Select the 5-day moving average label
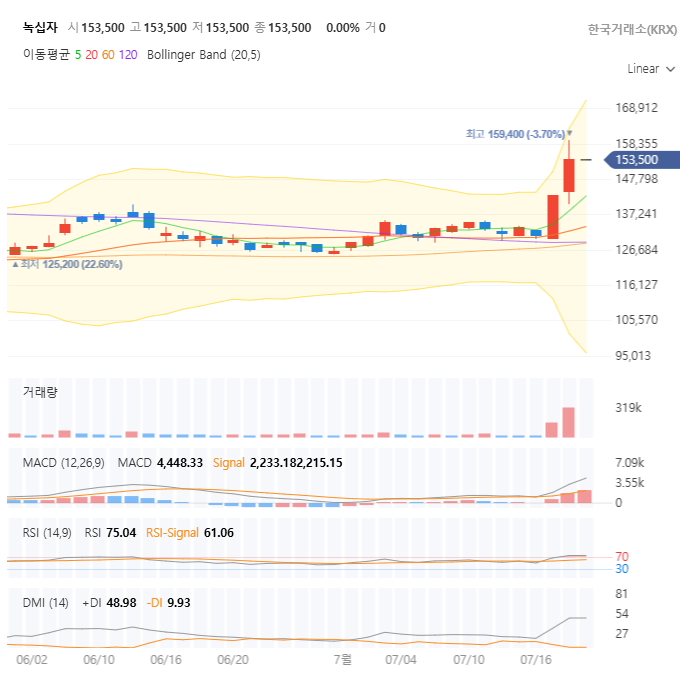Viewport: 680px width, 697px height. click(x=78, y=55)
